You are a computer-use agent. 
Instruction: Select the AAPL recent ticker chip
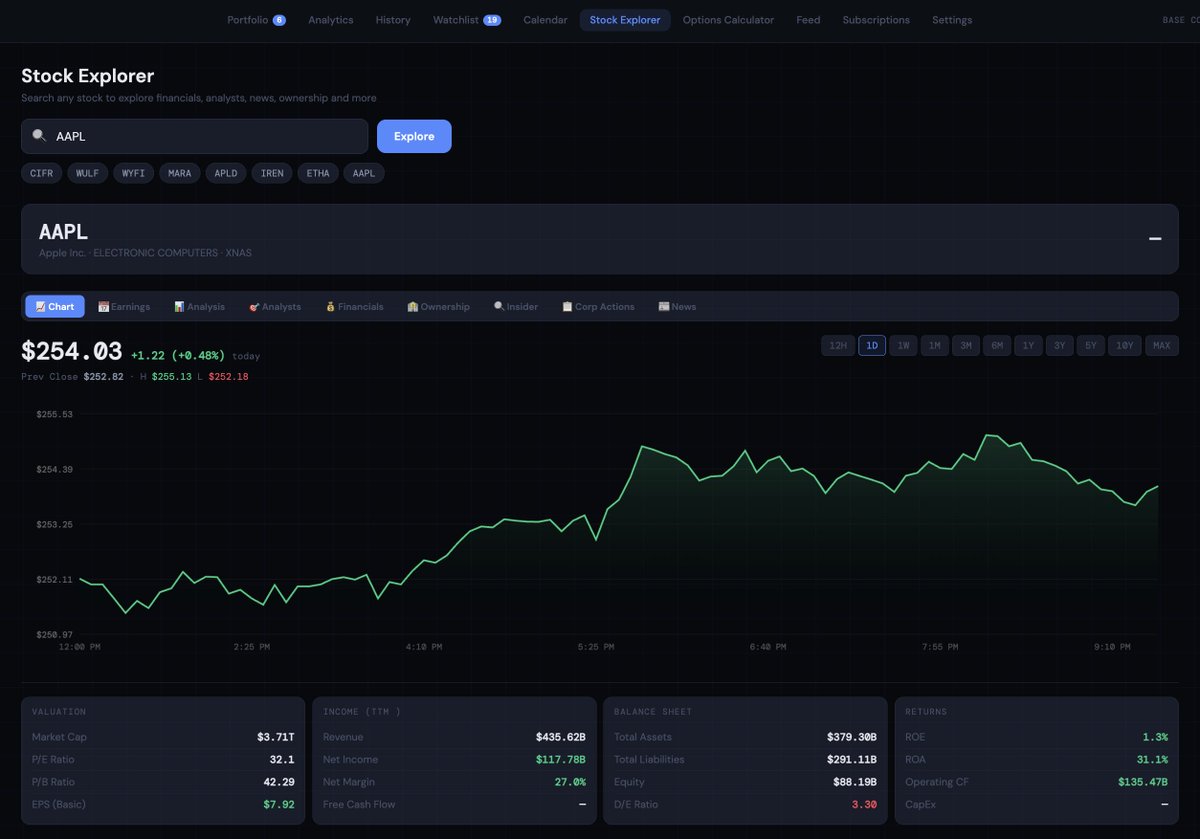pyautogui.click(x=364, y=173)
